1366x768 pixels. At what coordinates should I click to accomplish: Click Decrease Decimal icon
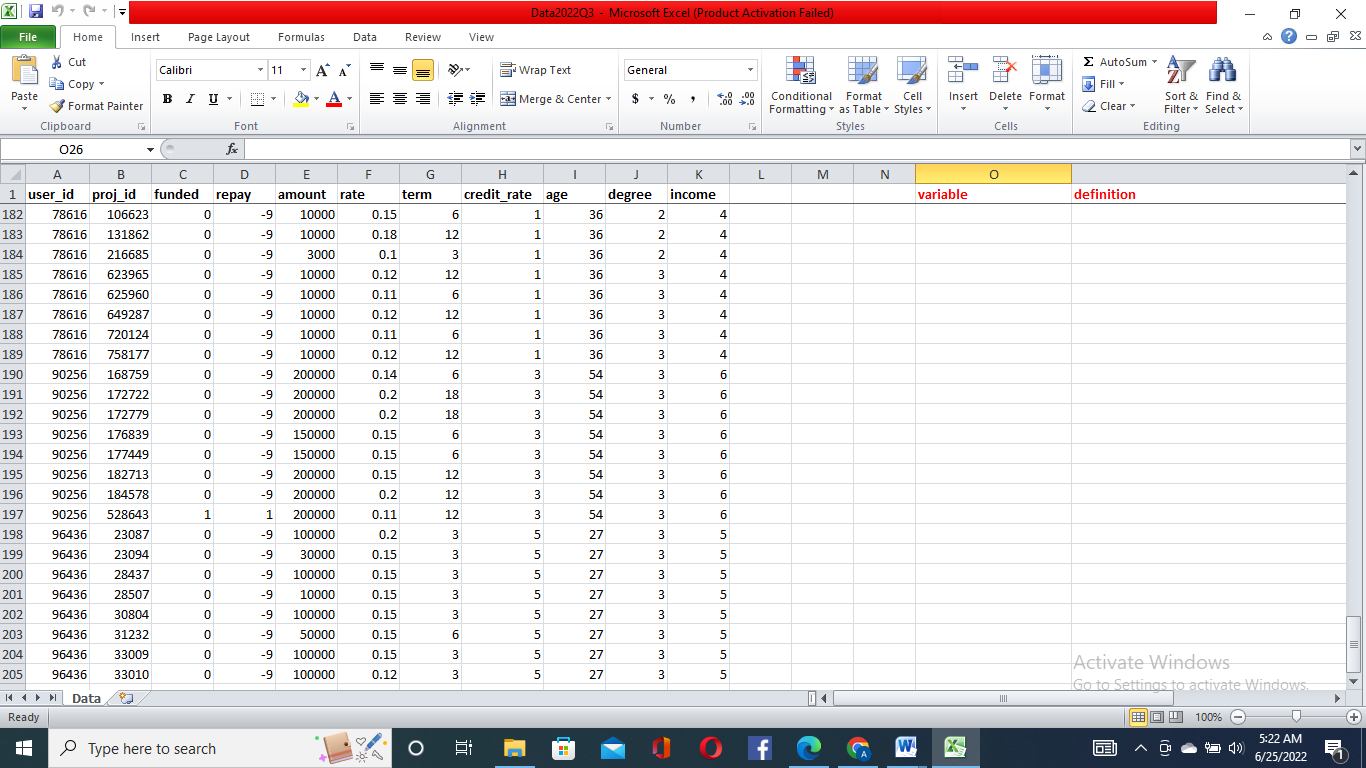[x=747, y=99]
